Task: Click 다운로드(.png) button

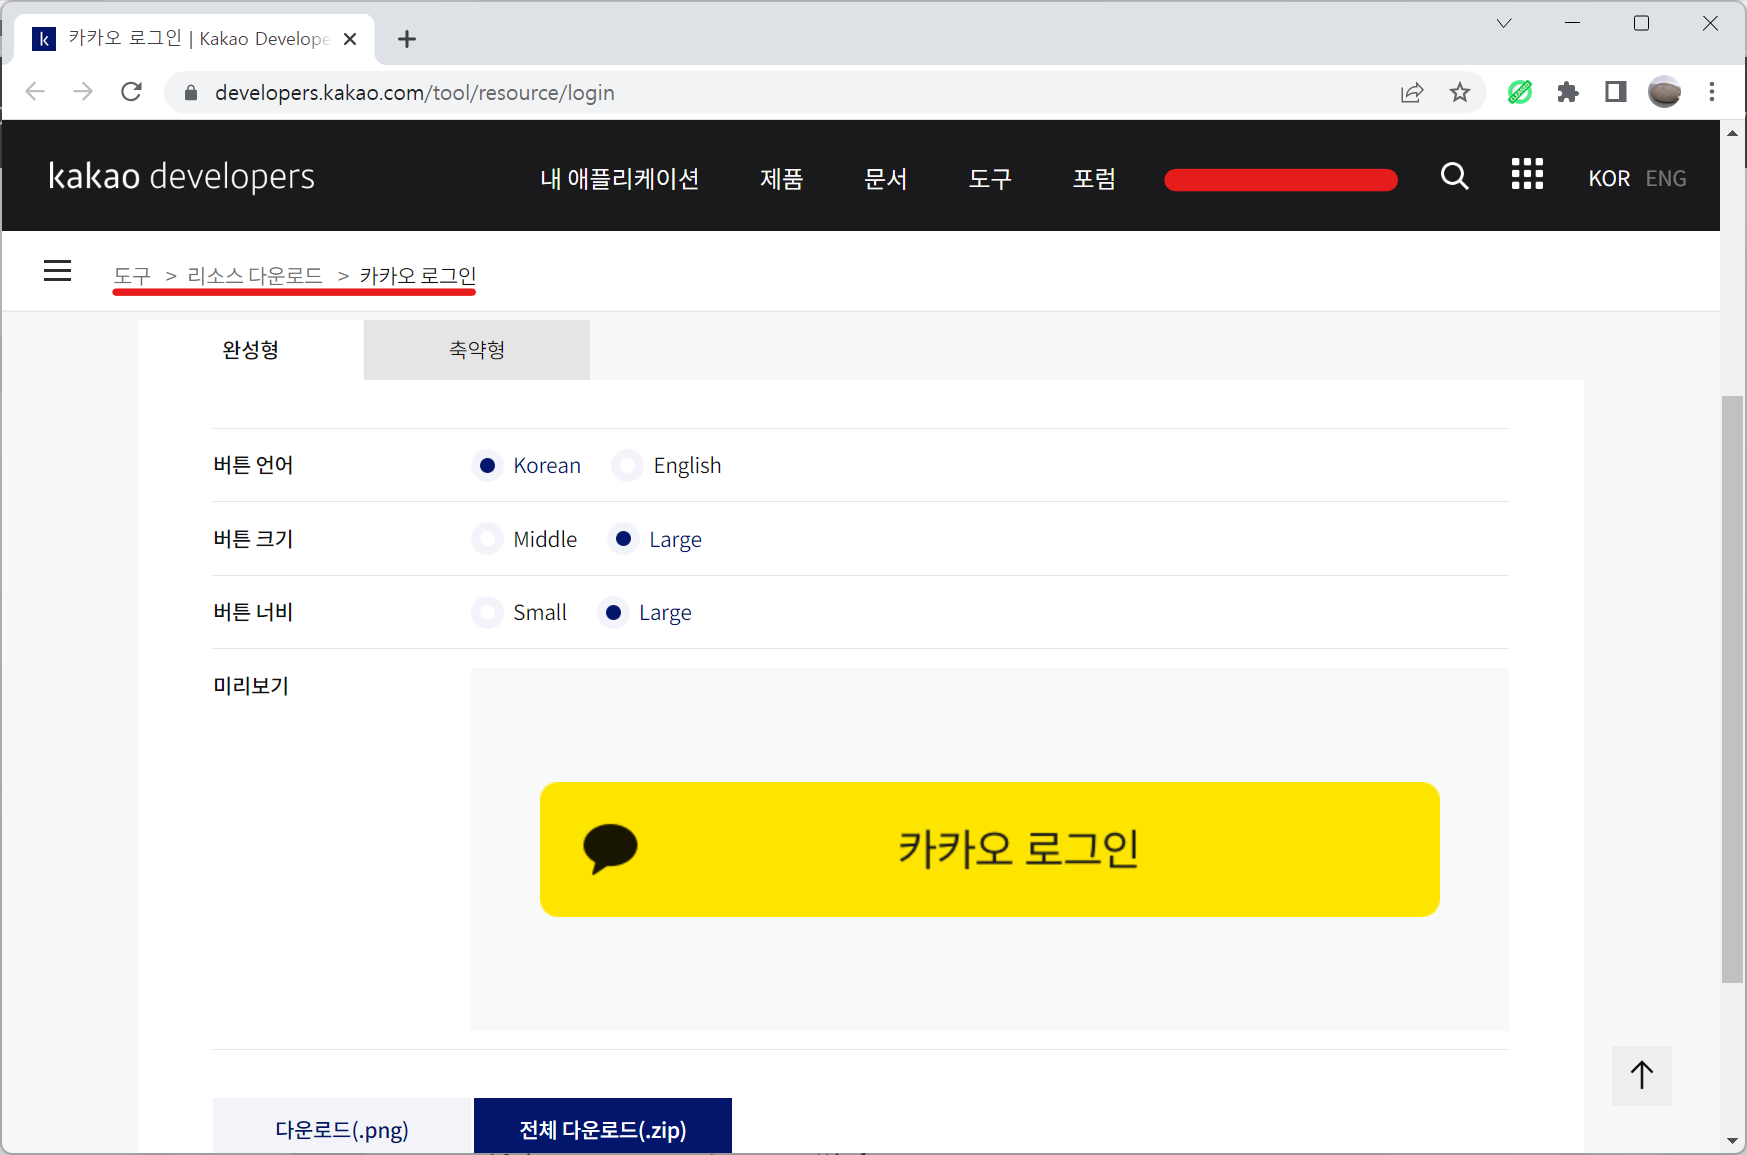Action: (342, 1128)
